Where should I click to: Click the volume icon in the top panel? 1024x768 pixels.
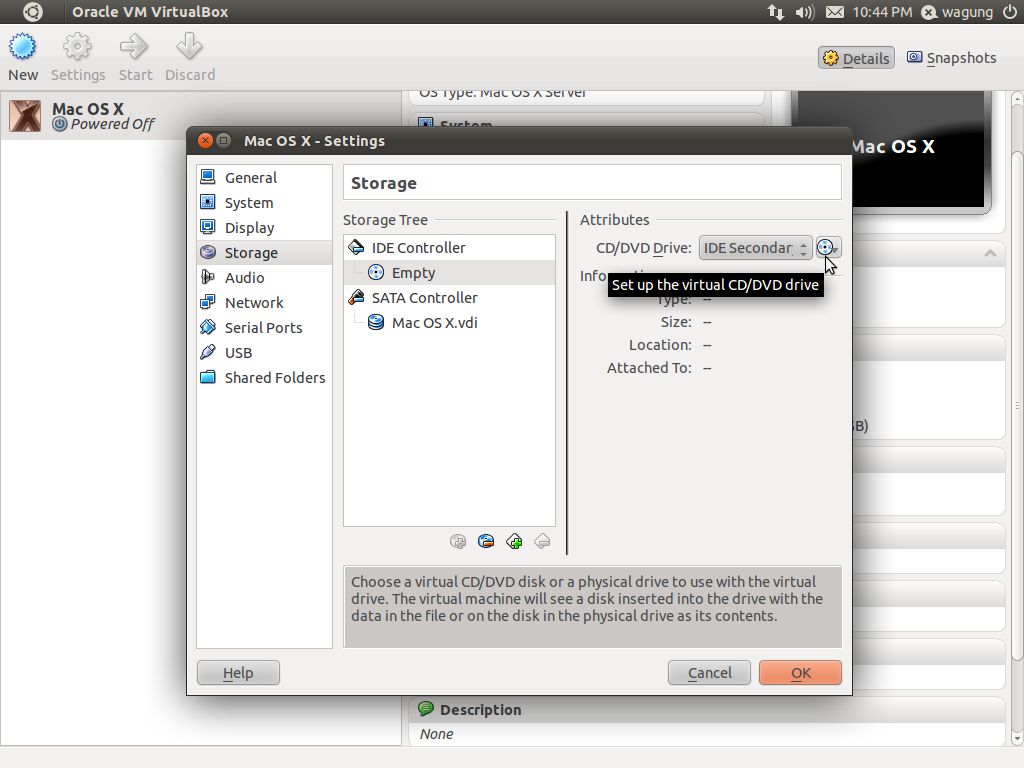click(x=804, y=12)
